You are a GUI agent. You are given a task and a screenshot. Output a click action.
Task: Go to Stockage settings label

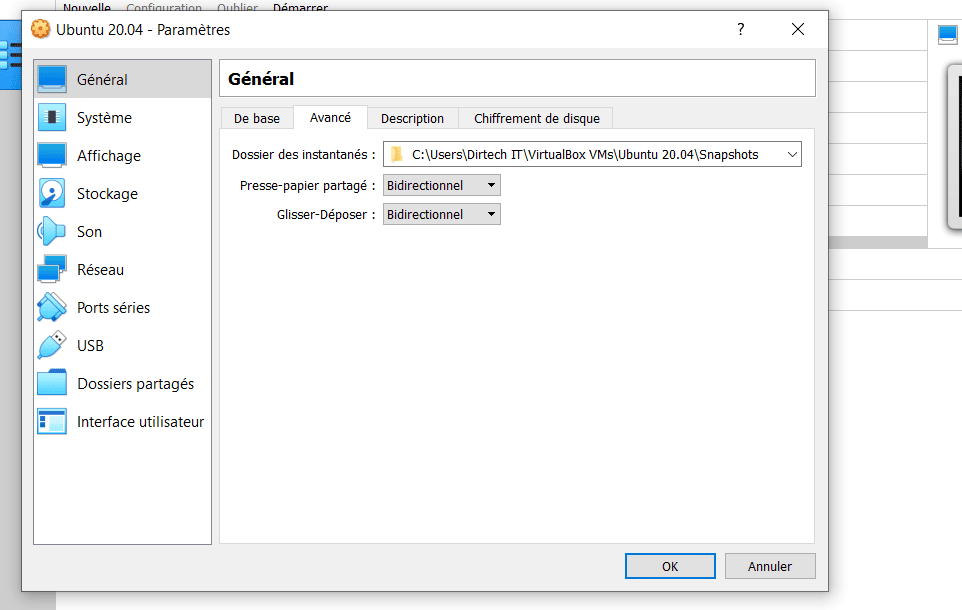coord(107,194)
